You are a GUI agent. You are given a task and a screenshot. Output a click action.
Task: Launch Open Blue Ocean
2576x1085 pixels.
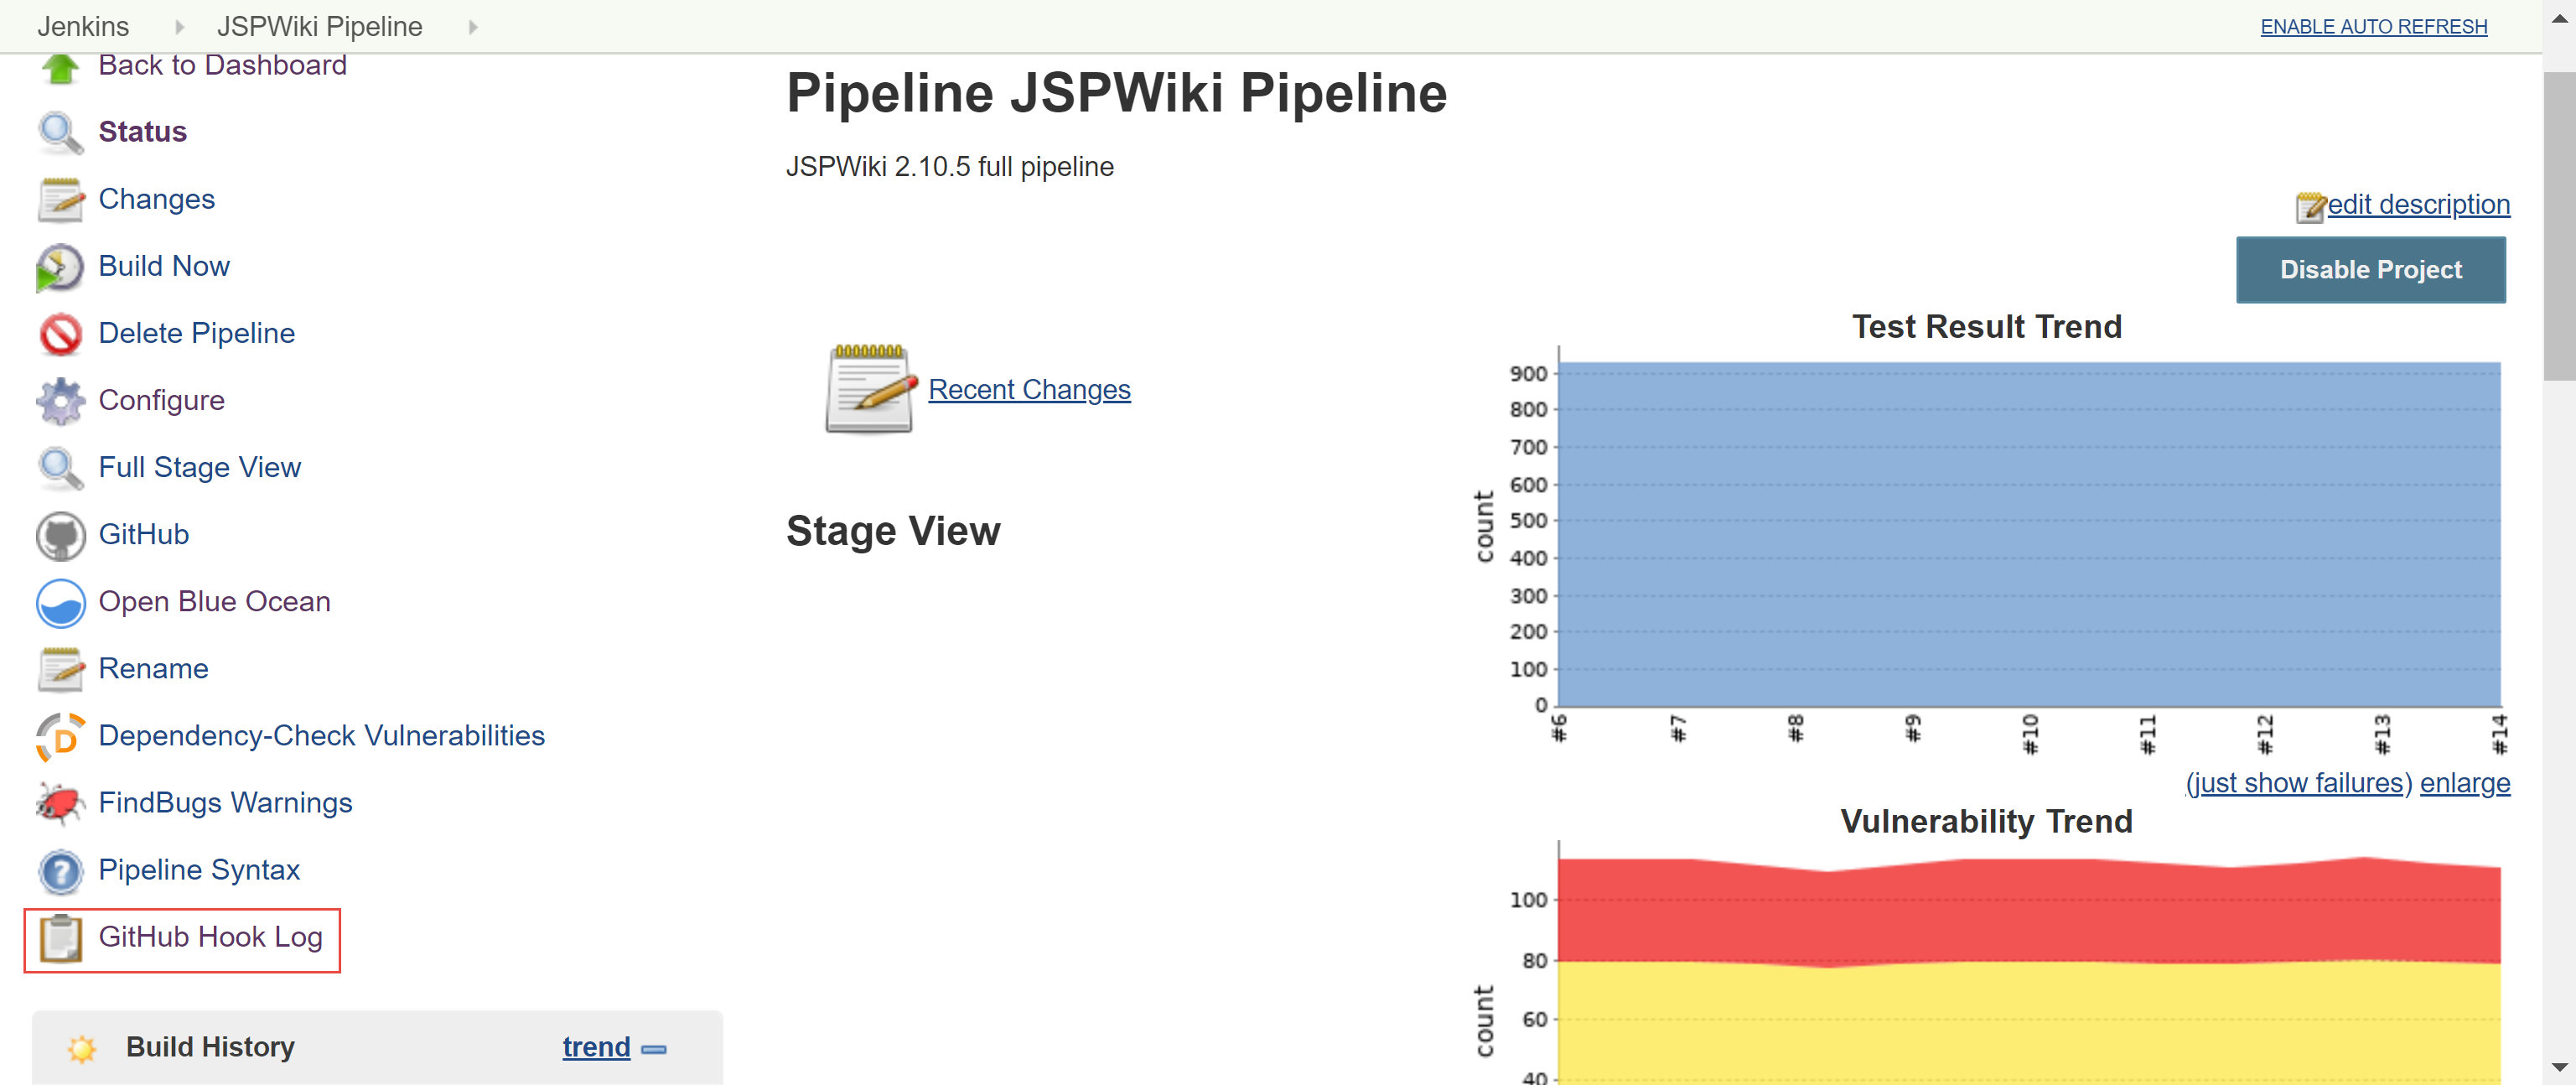[x=214, y=601]
